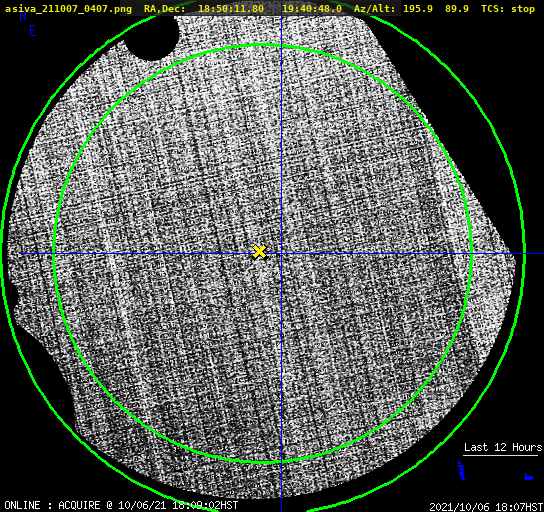Select the RA,Dec label in header
Screen dimensions: 544x512
coord(165,9)
